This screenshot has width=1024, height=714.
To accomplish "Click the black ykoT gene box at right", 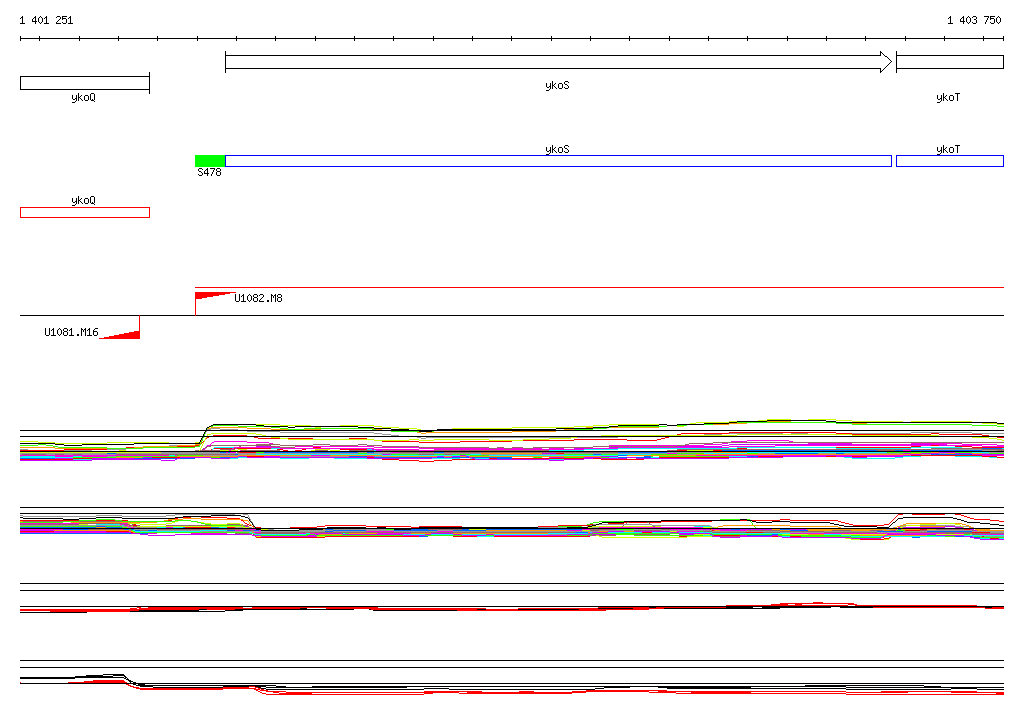I will 950,62.
